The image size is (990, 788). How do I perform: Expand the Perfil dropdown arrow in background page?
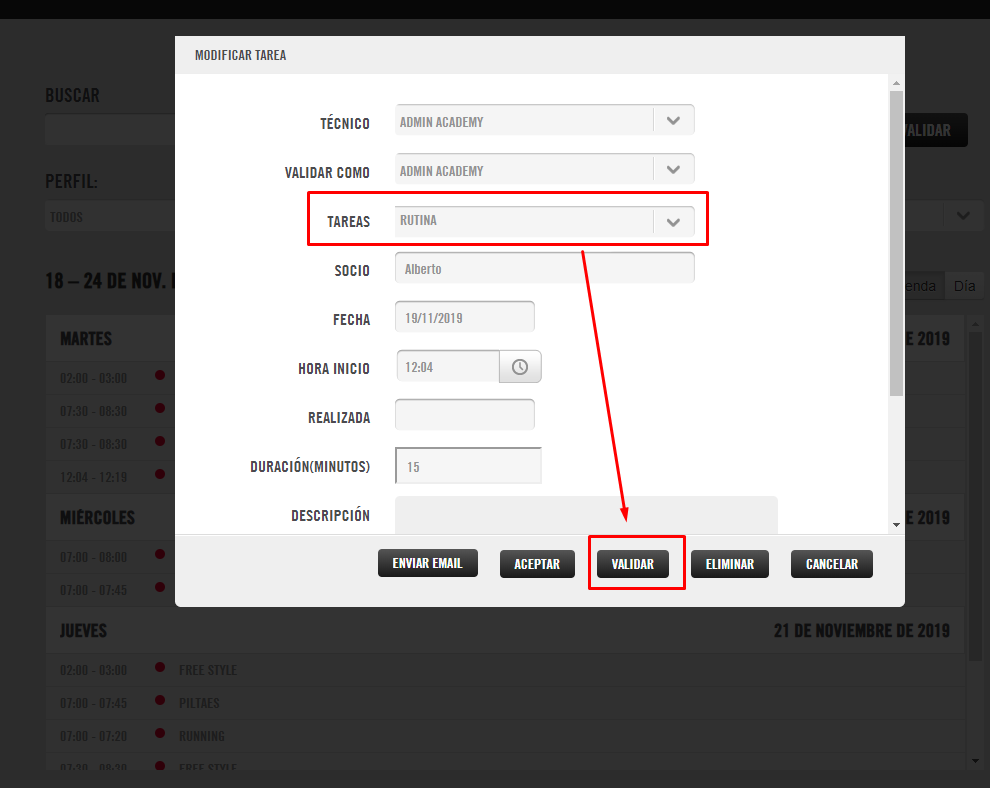tap(963, 215)
